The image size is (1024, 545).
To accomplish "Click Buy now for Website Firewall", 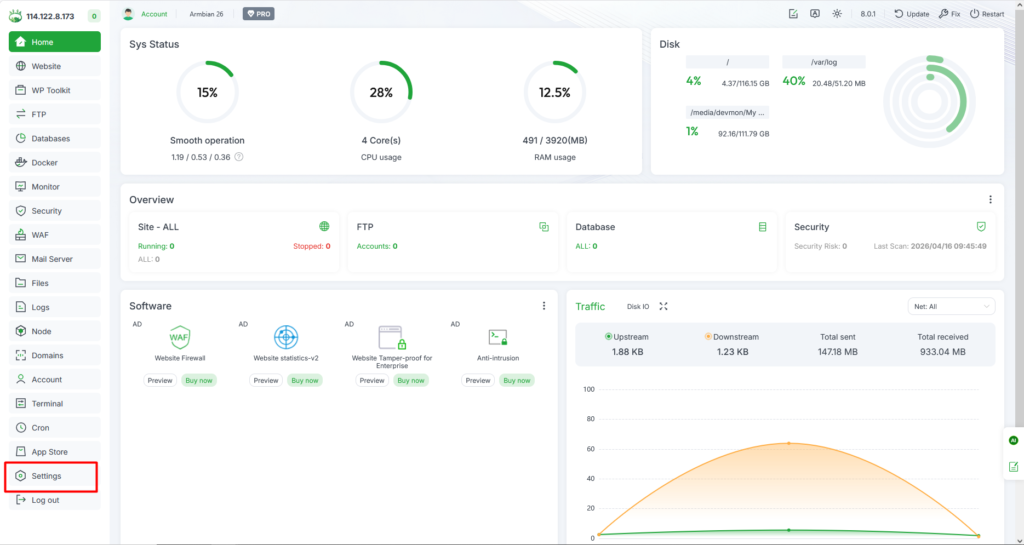I will [199, 380].
